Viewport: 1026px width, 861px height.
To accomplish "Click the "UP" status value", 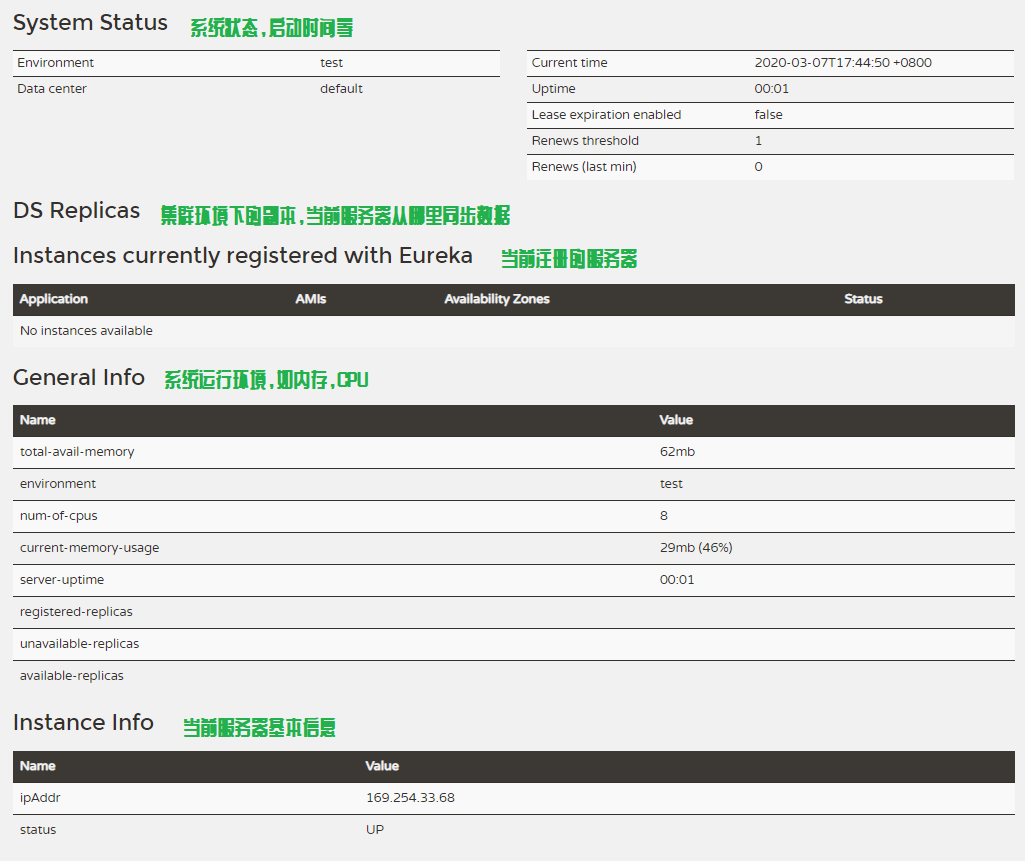I will pyautogui.click(x=375, y=830).
